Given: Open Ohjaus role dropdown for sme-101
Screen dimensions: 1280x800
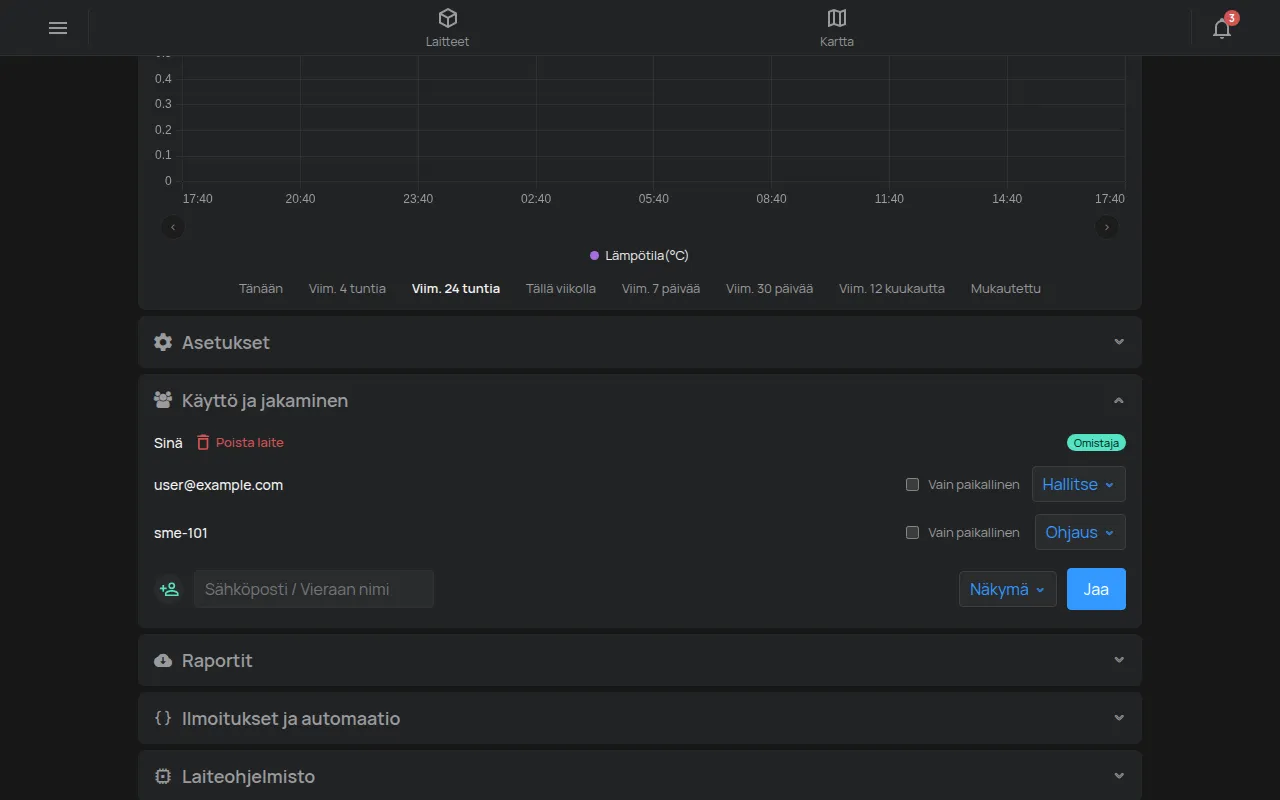Looking at the screenshot, I should pyautogui.click(x=1080, y=532).
